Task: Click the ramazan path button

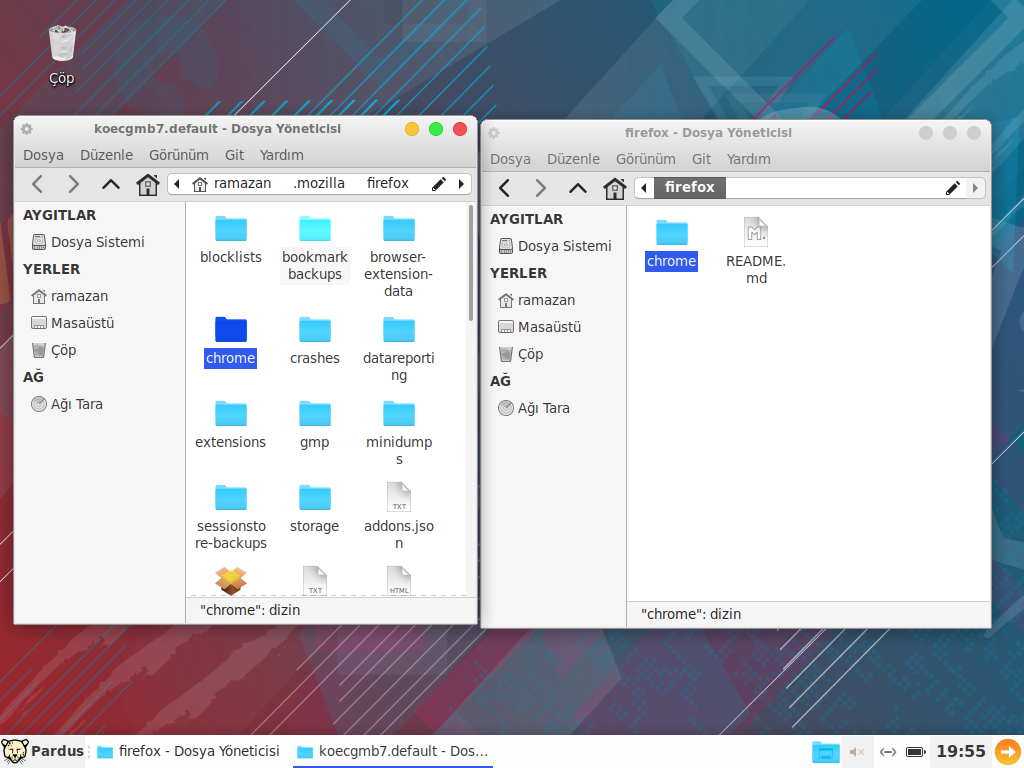Action: click(x=232, y=184)
